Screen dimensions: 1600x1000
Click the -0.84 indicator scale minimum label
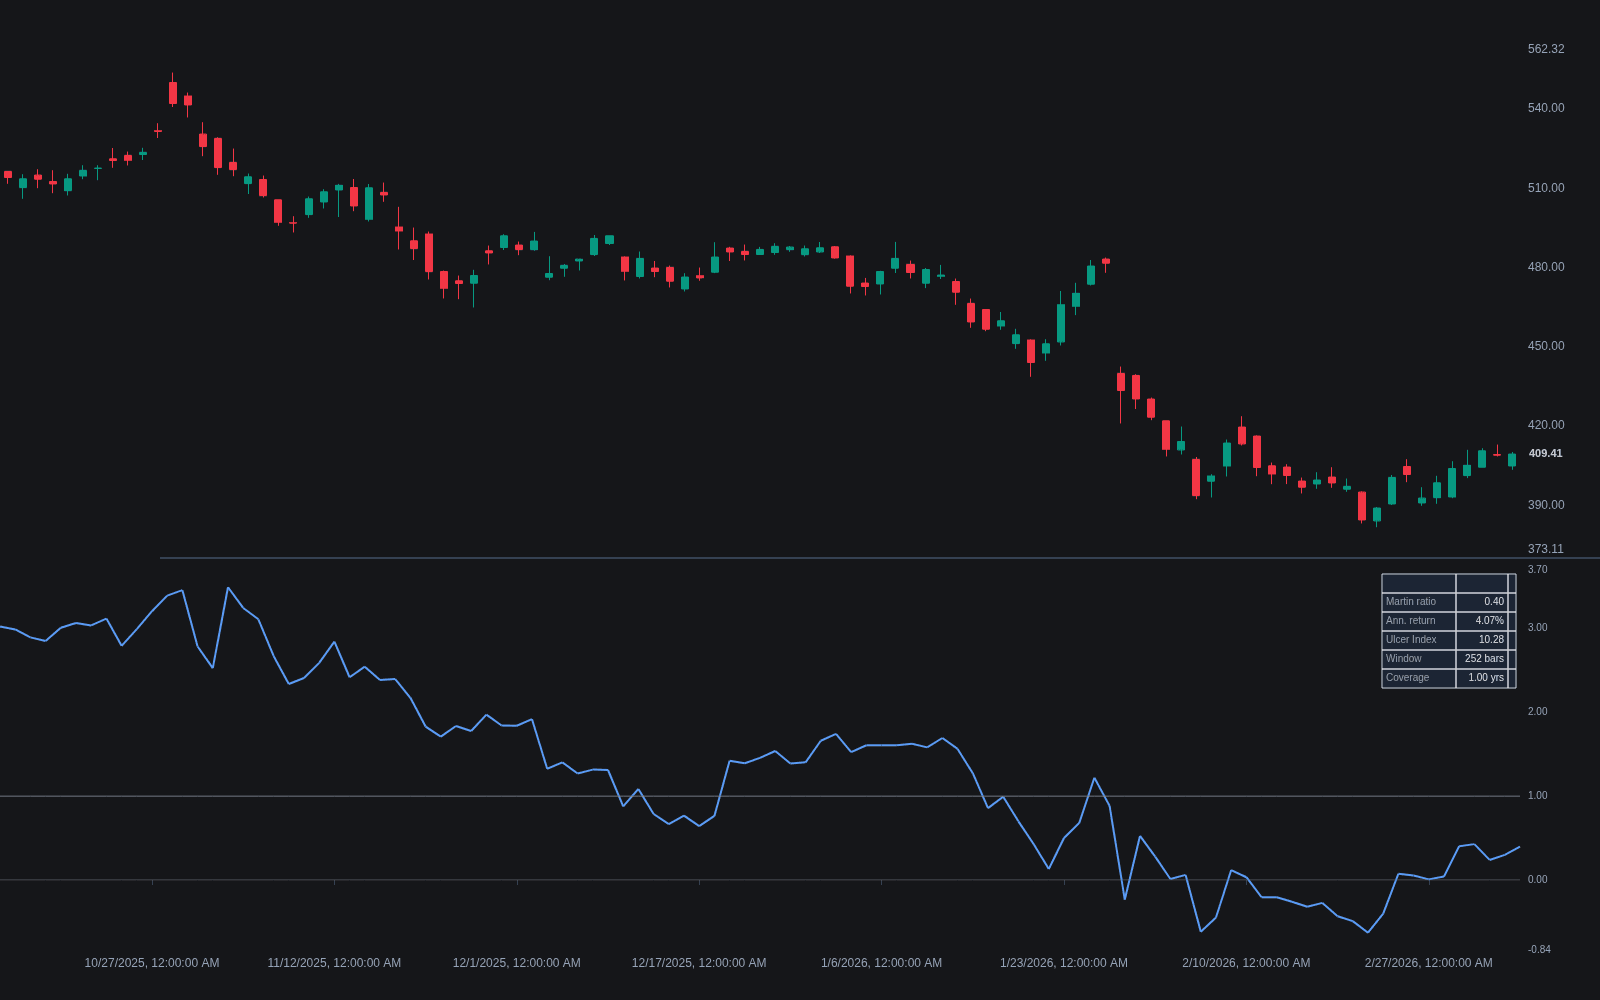click(x=1539, y=950)
